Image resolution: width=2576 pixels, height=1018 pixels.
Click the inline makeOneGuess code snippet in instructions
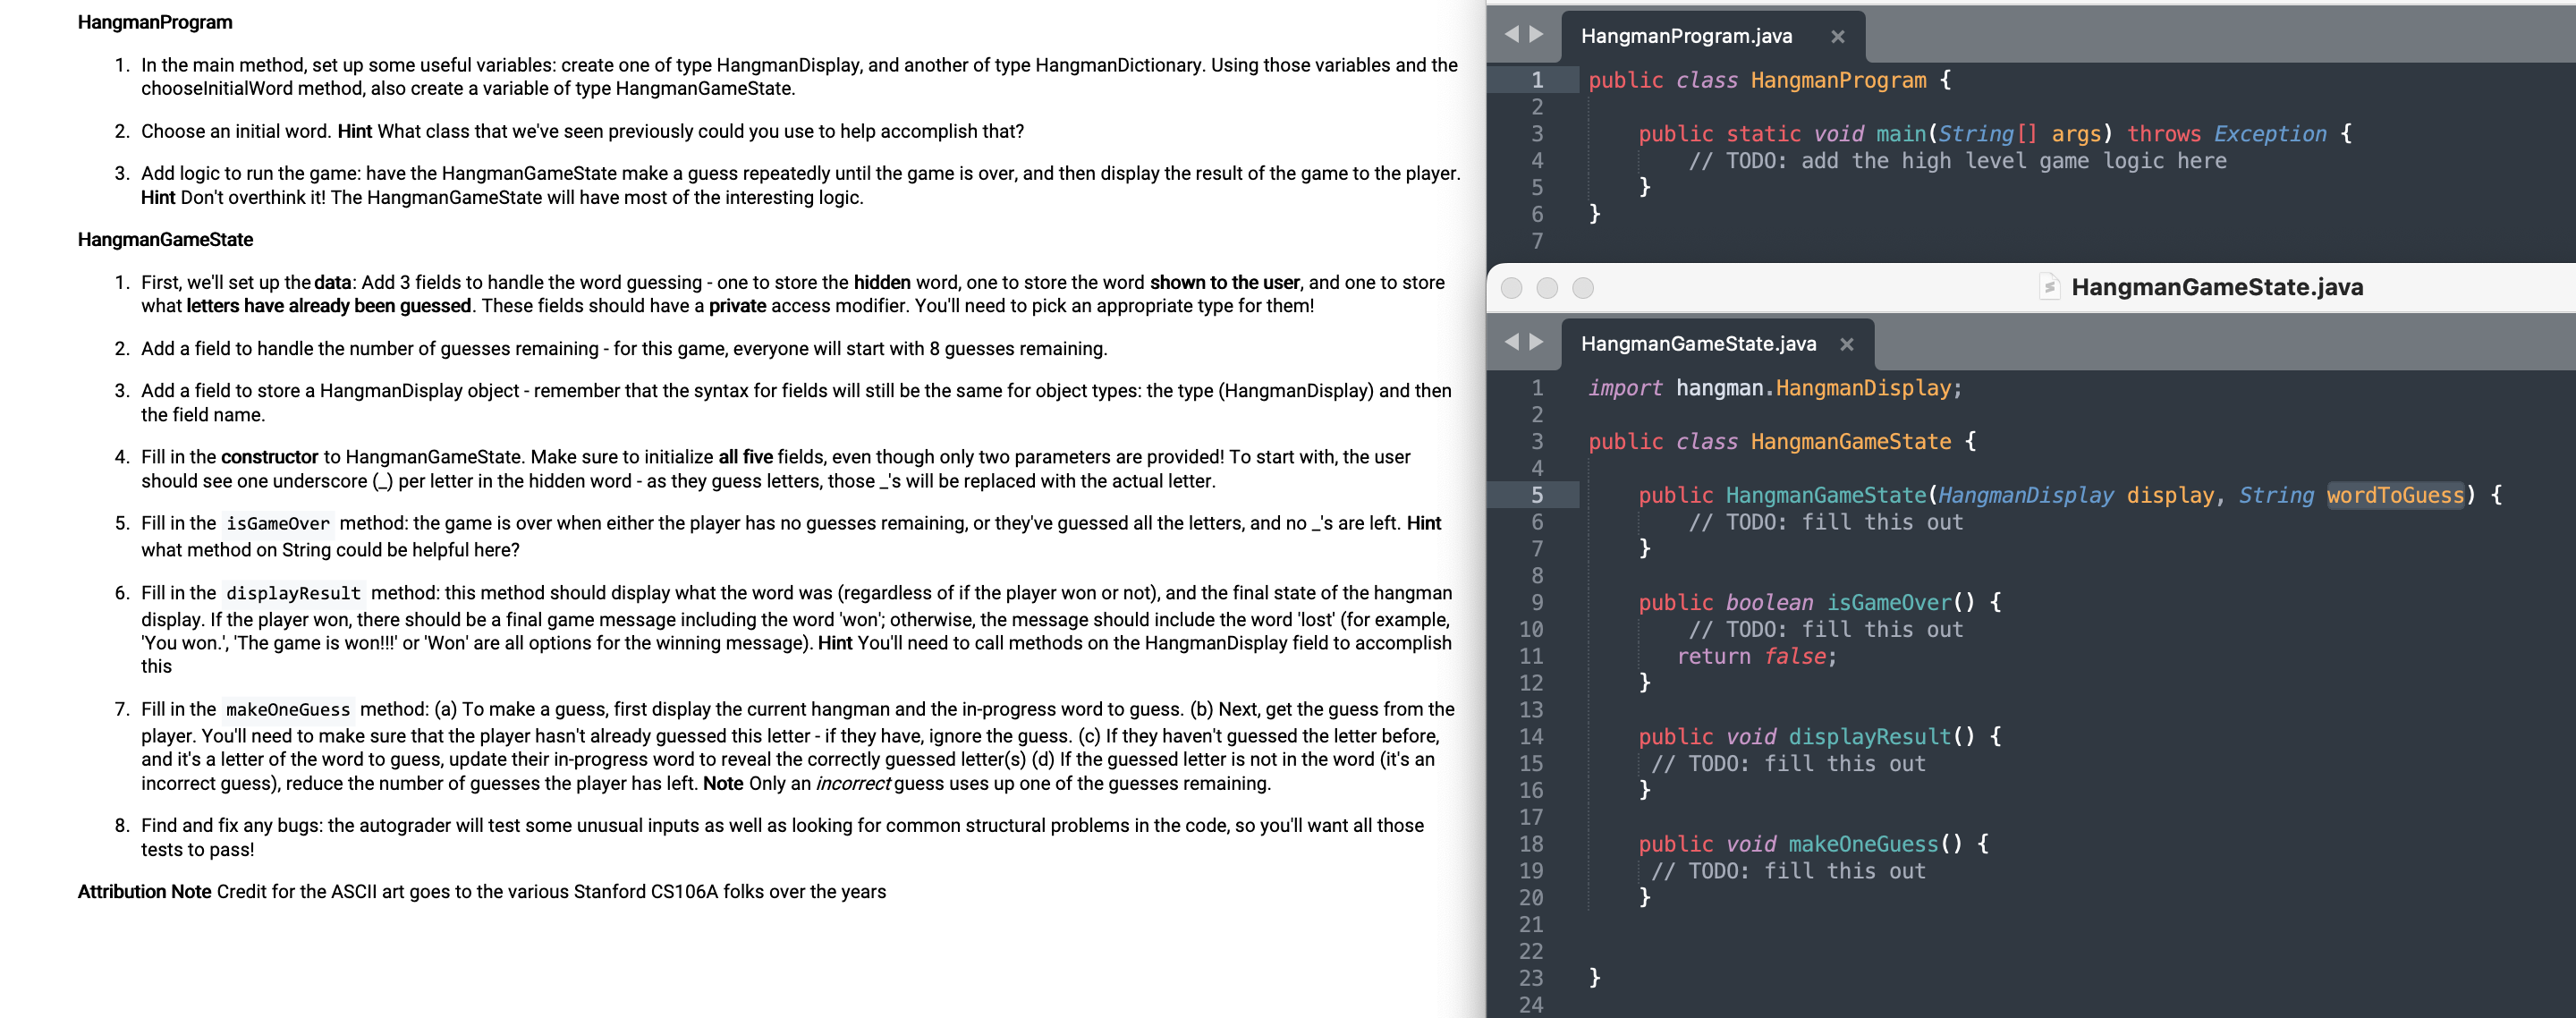click(x=287, y=710)
